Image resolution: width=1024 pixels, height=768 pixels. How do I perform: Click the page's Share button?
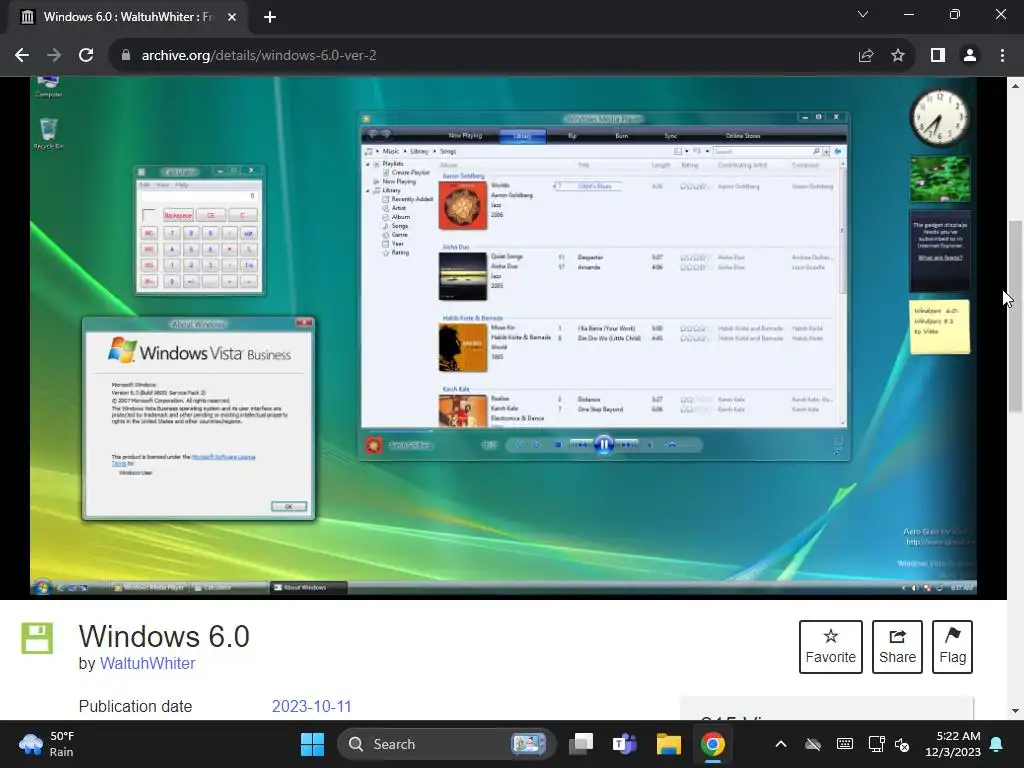[897, 647]
